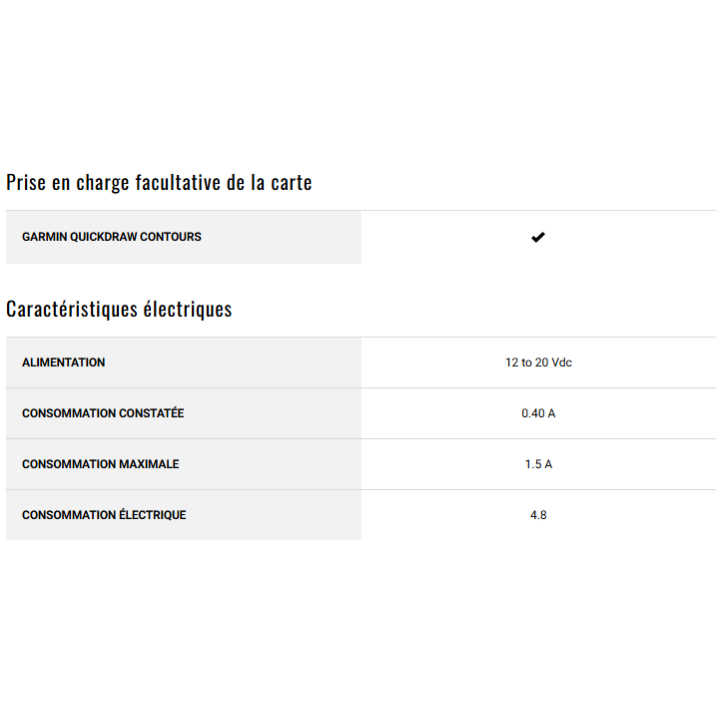720x720 pixels.
Task: Click 'Vdc' in the power supply value
Action: pos(561,363)
